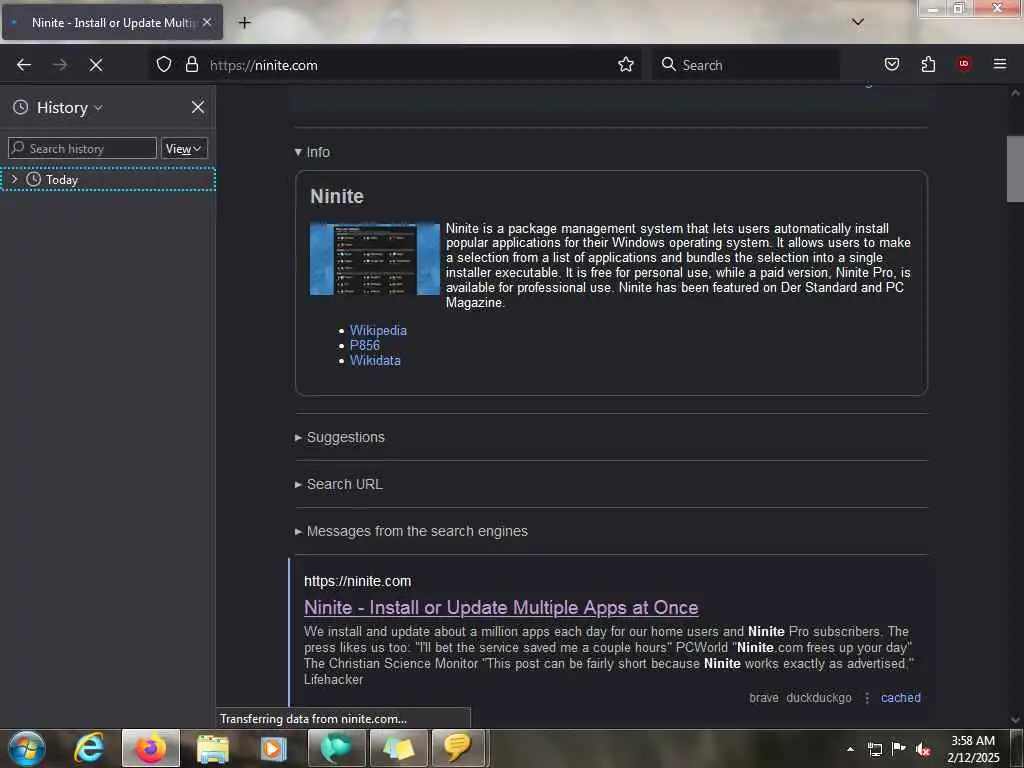Open Windows Media Player taskbar icon
Viewport: 1024px width, 768px height.
click(x=274, y=748)
